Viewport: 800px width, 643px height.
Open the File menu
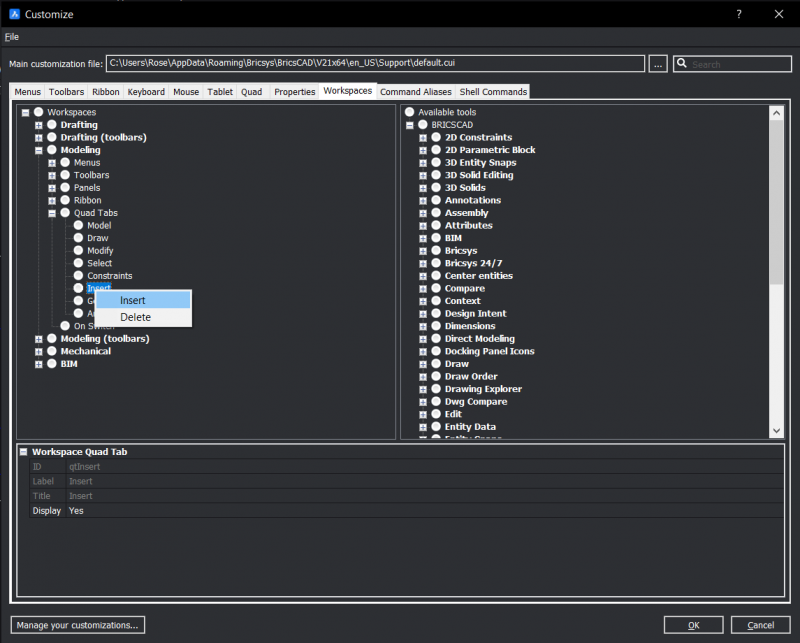coord(11,36)
